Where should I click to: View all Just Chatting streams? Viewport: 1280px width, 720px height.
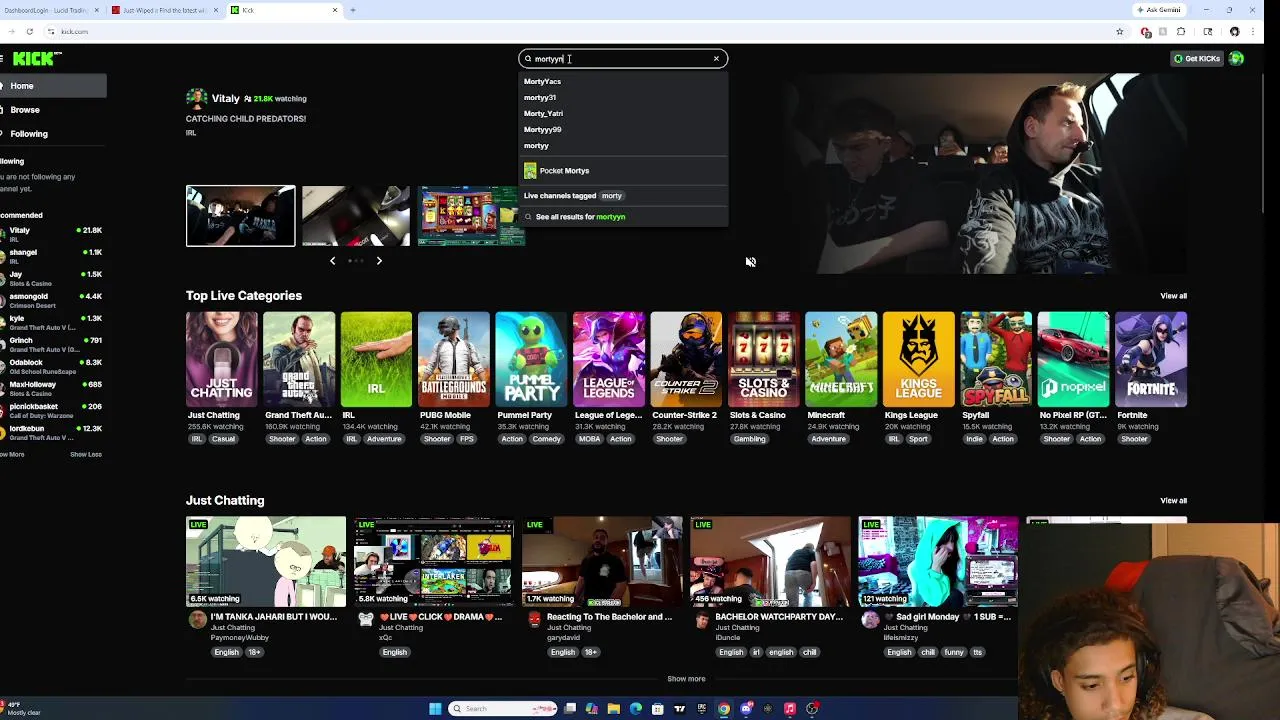pos(1173,501)
